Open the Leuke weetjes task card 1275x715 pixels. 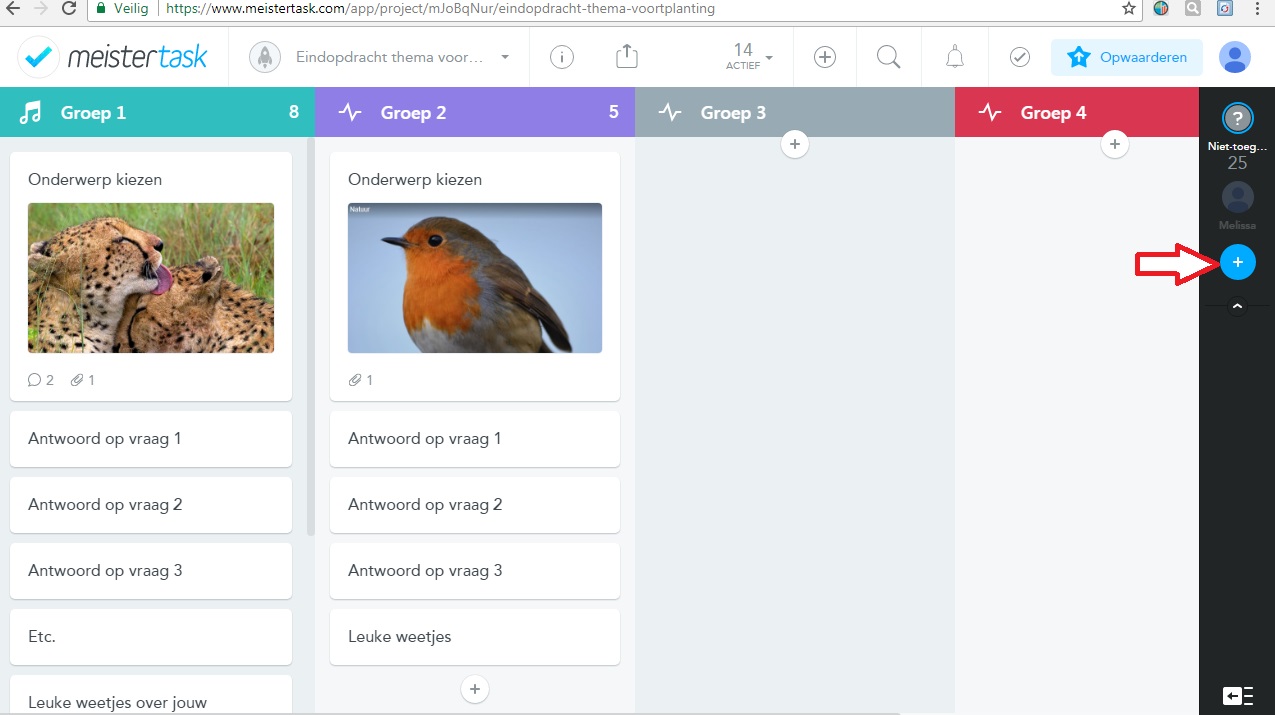point(475,637)
